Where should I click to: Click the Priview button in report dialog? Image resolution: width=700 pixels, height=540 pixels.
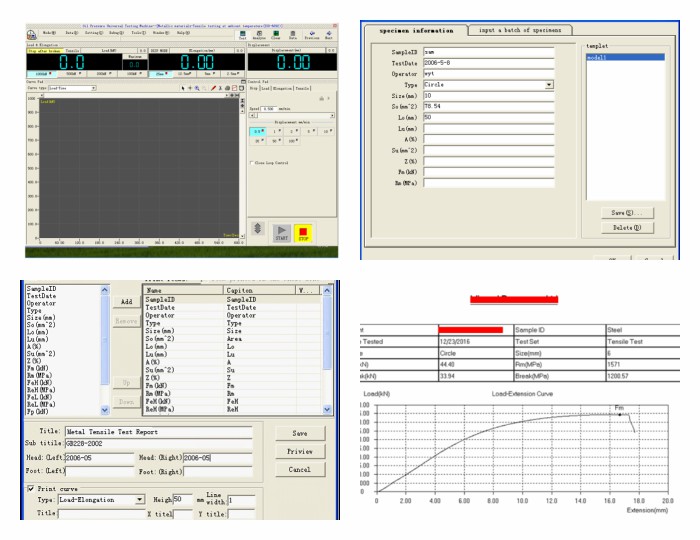click(300, 450)
